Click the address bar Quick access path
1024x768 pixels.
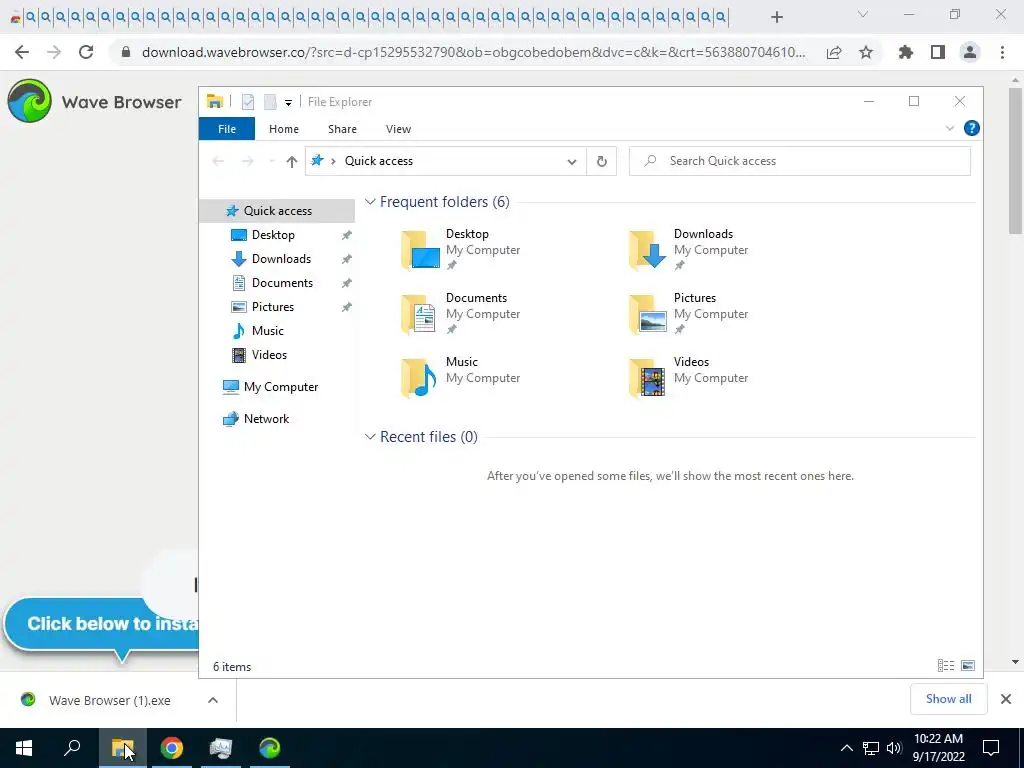pos(379,161)
